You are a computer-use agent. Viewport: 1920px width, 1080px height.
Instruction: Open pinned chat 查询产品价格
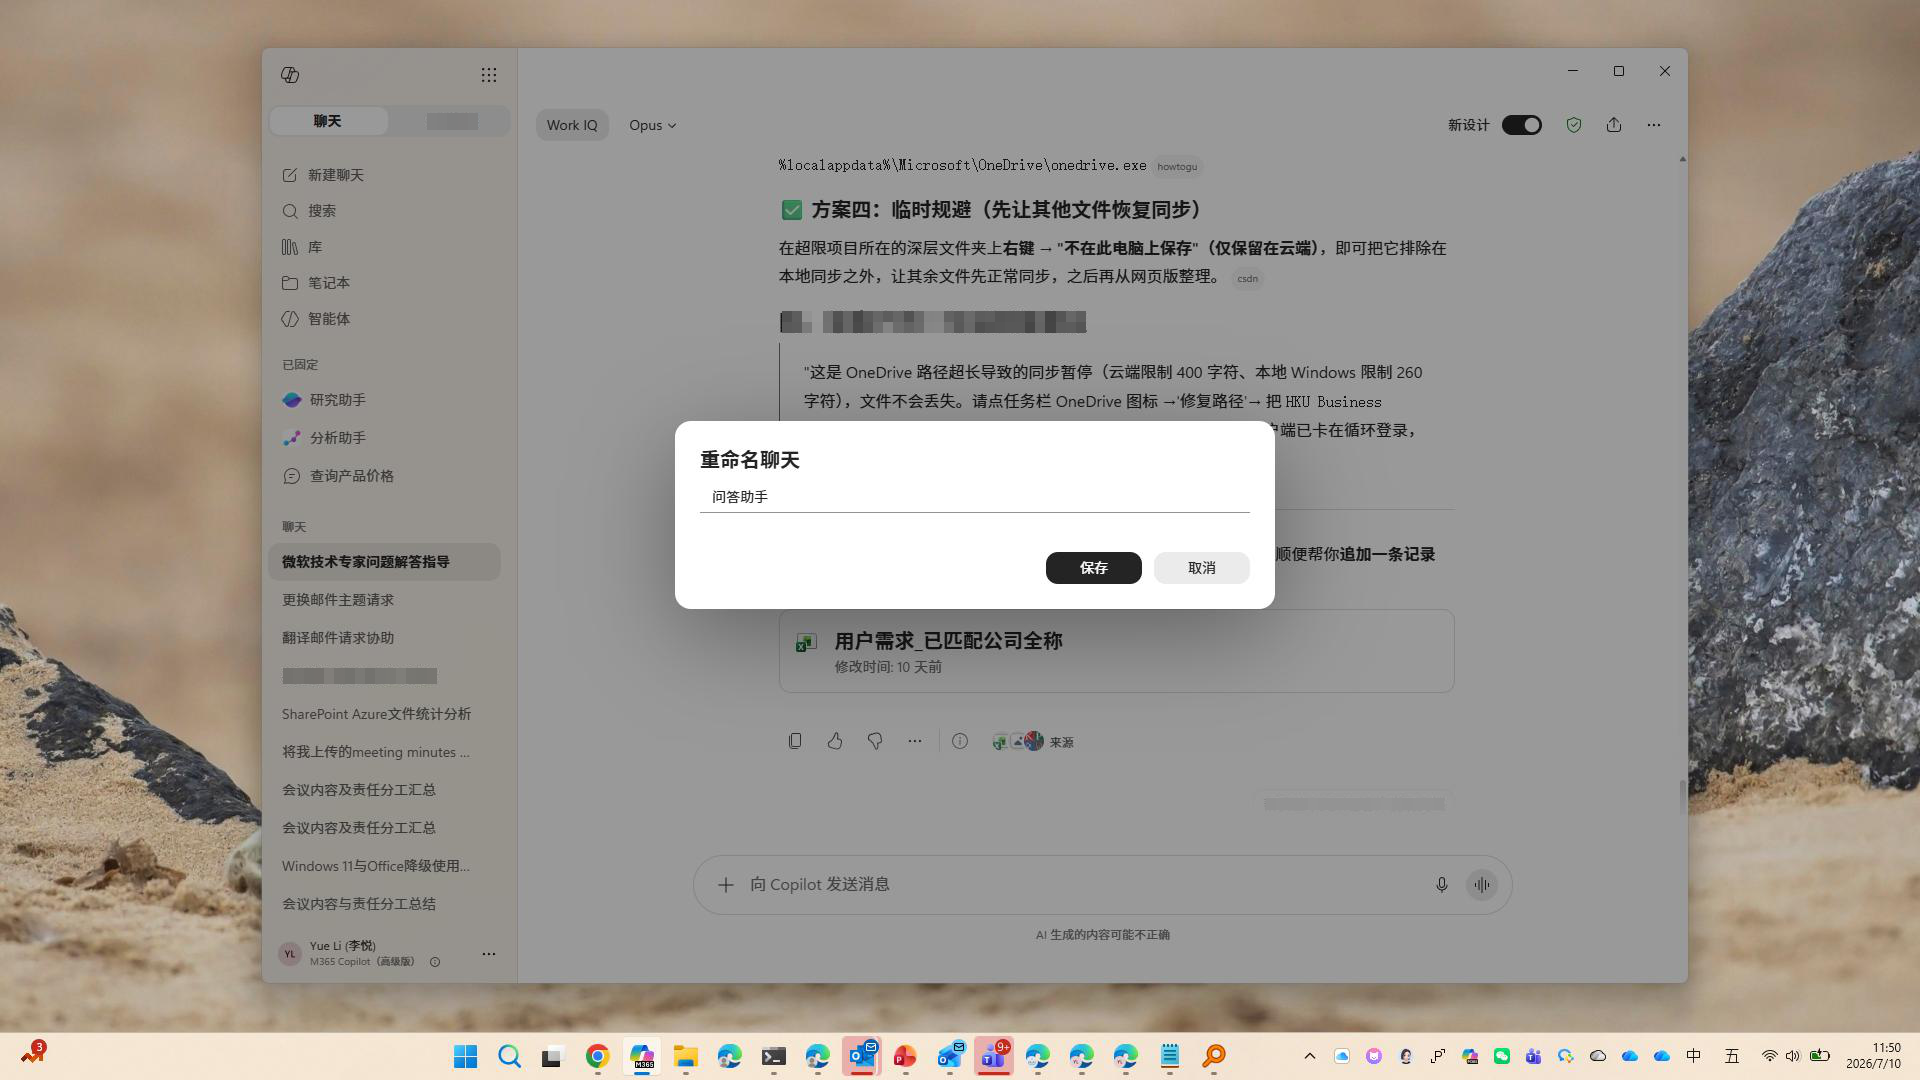tap(384, 476)
